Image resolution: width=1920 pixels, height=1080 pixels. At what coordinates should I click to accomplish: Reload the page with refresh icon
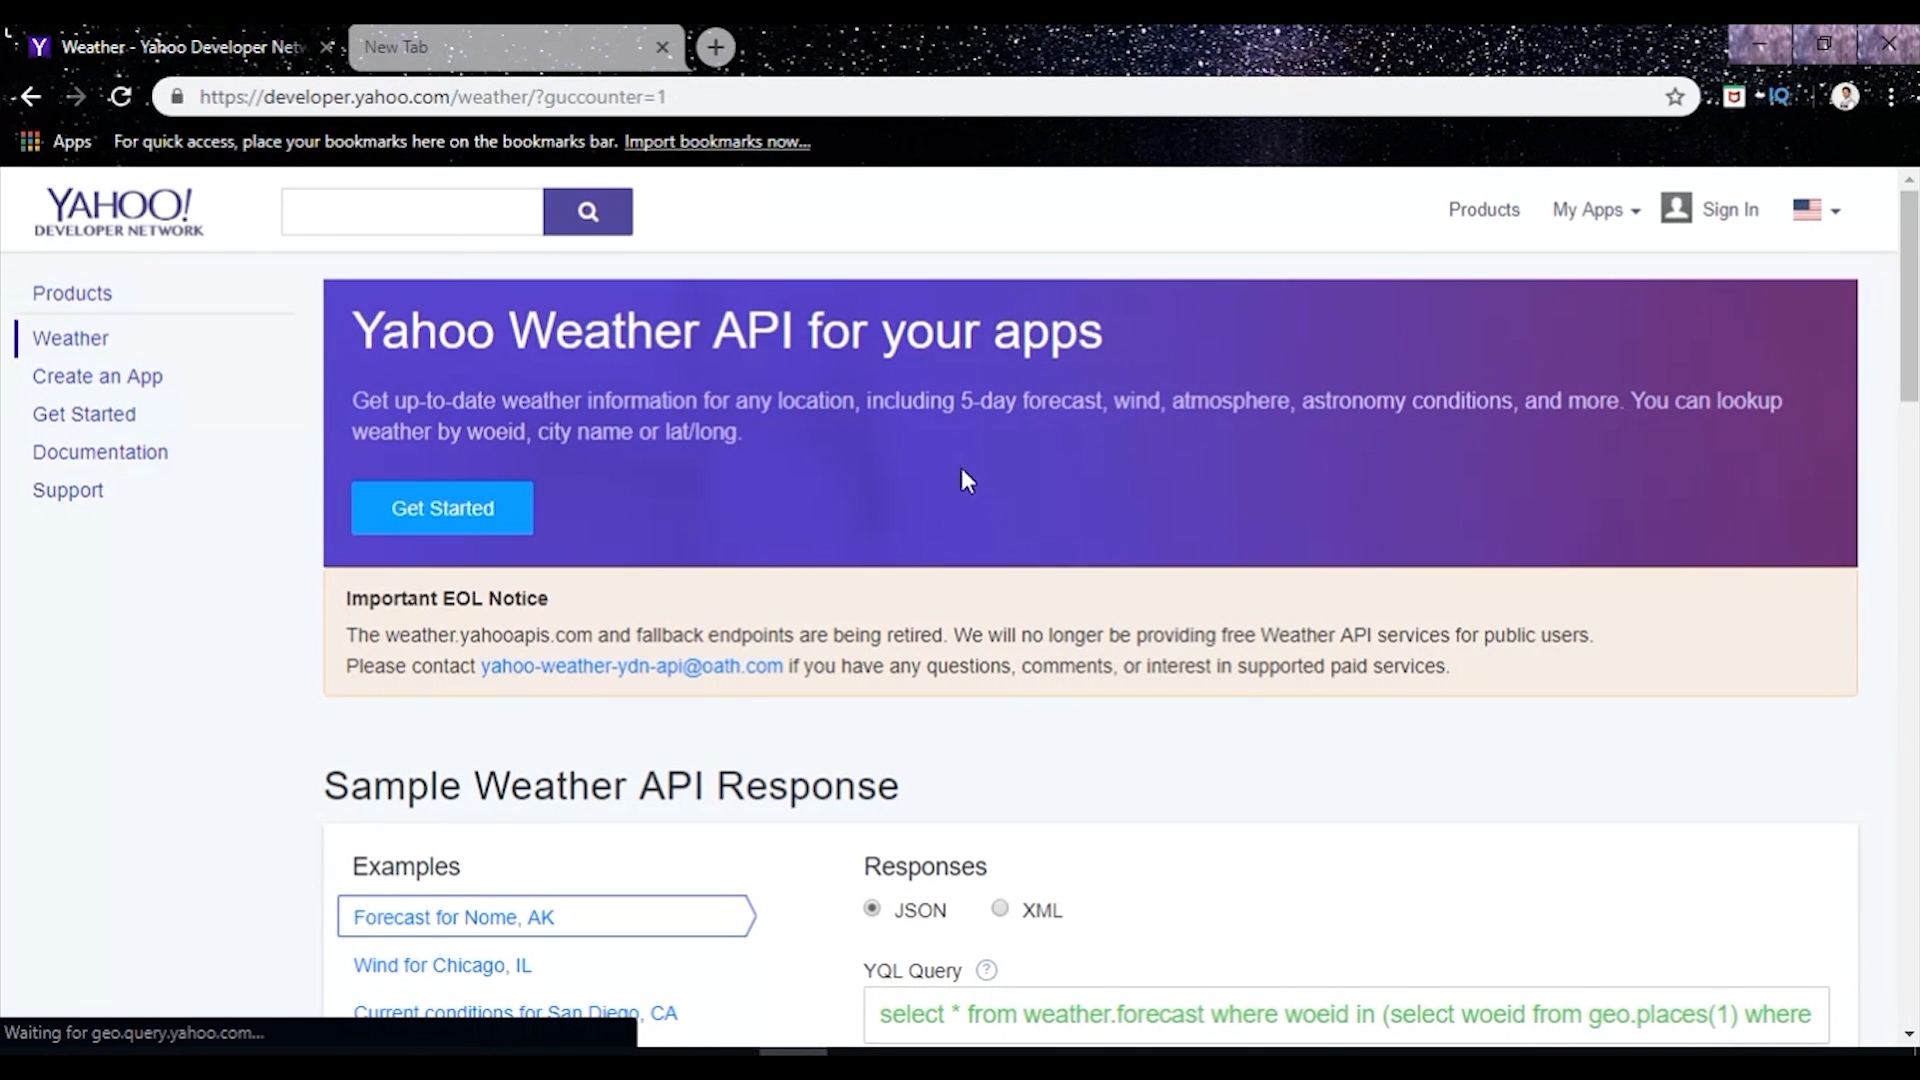(x=121, y=97)
